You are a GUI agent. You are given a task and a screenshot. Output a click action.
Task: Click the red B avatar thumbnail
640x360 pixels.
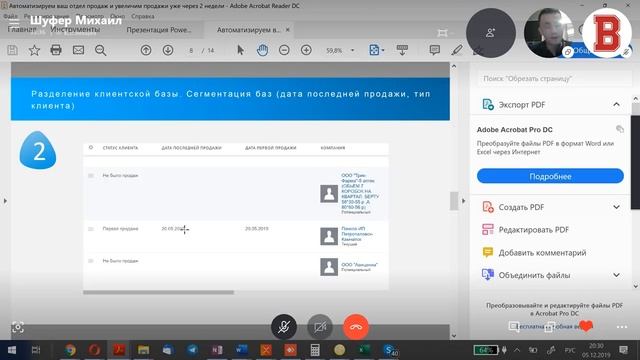(x=607, y=33)
